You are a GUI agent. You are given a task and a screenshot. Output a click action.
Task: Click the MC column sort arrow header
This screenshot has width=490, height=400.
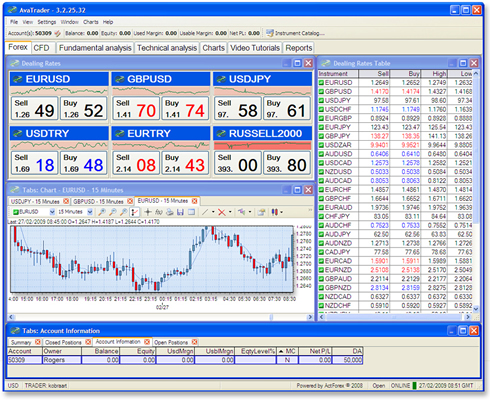pos(287,351)
